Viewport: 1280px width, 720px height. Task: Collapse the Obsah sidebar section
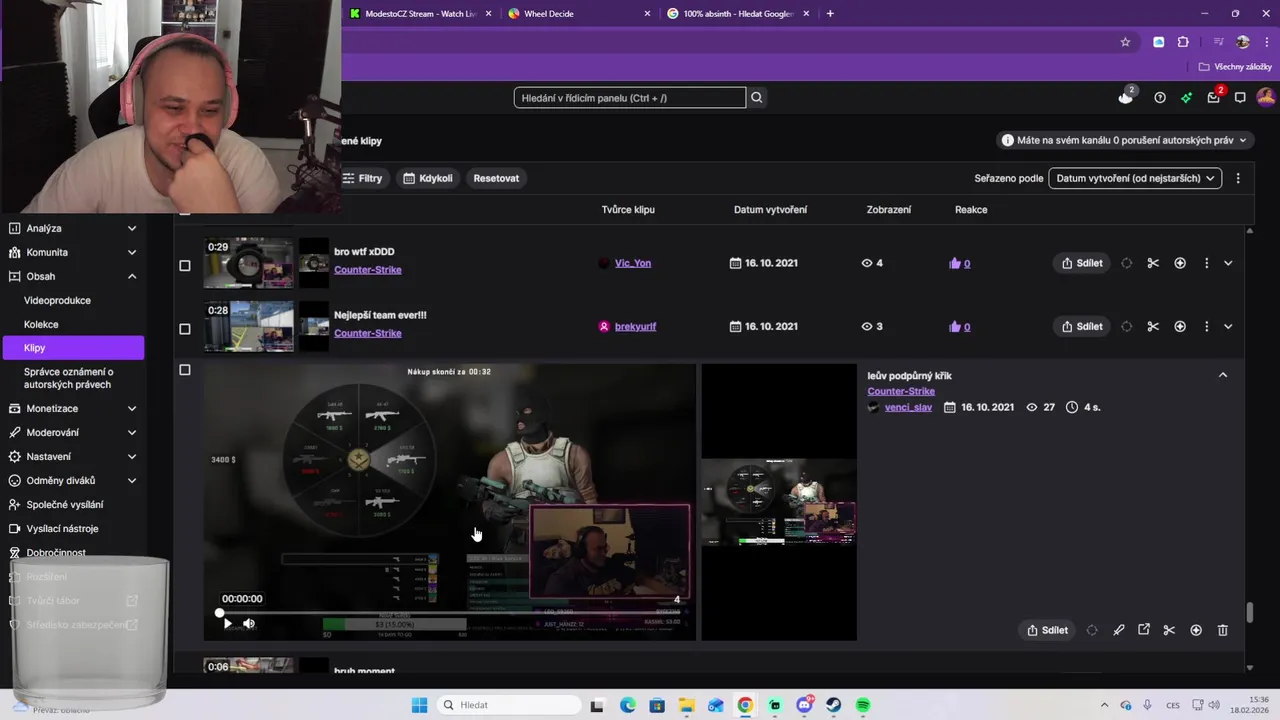[x=132, y=276]
